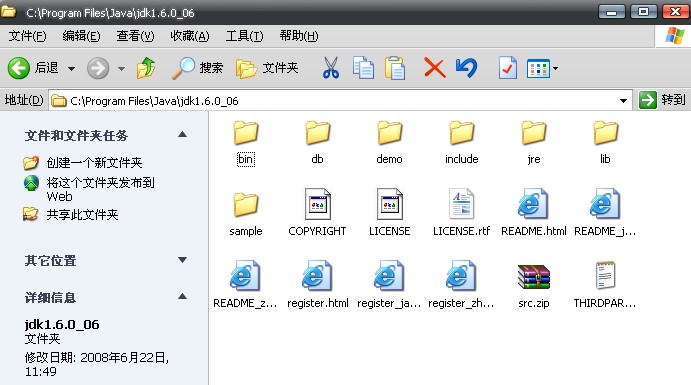Copy using the two-pages icon
The image size is (691, 385).
tap(364, 68)
